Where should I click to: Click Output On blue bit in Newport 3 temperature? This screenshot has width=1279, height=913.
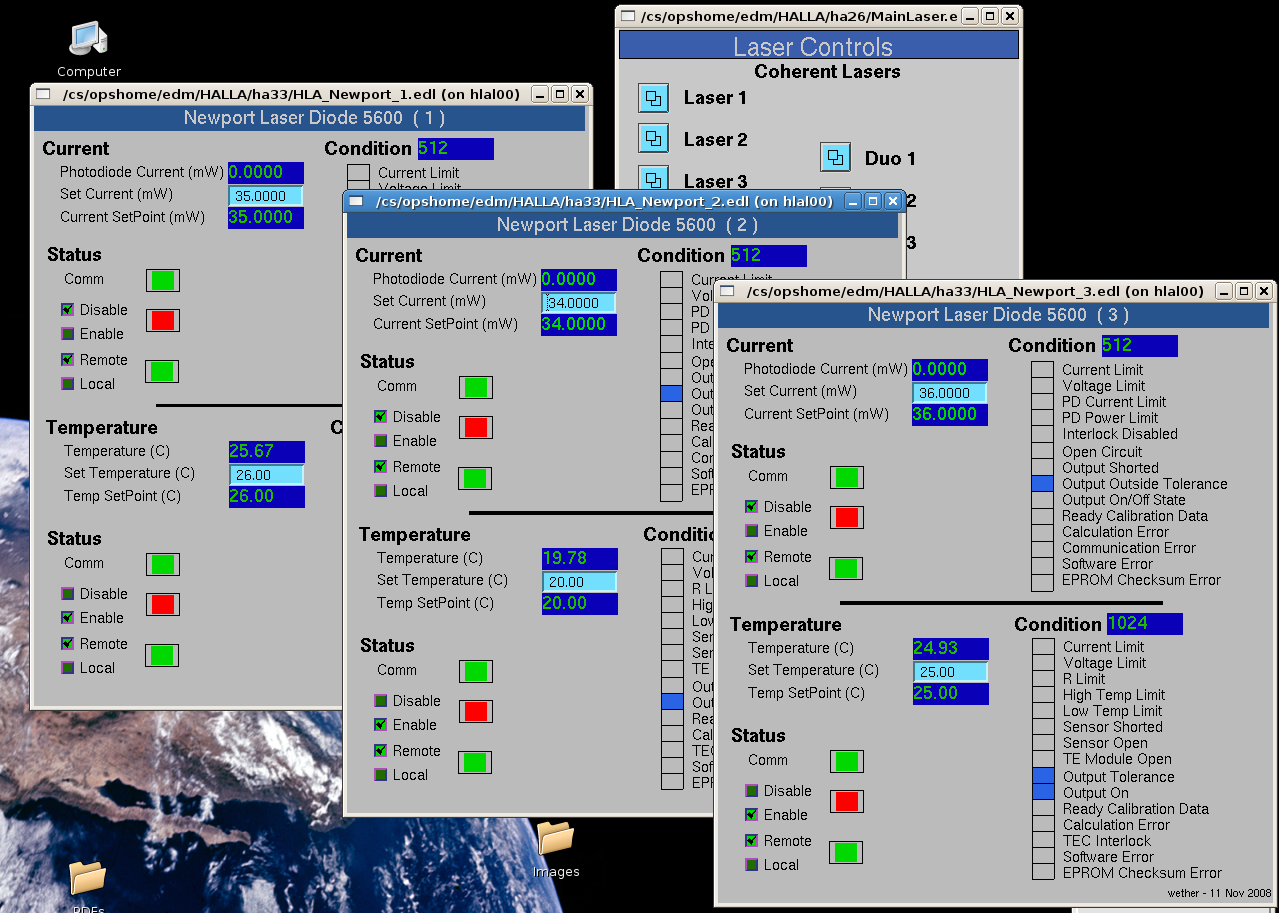click(1043, 793)
